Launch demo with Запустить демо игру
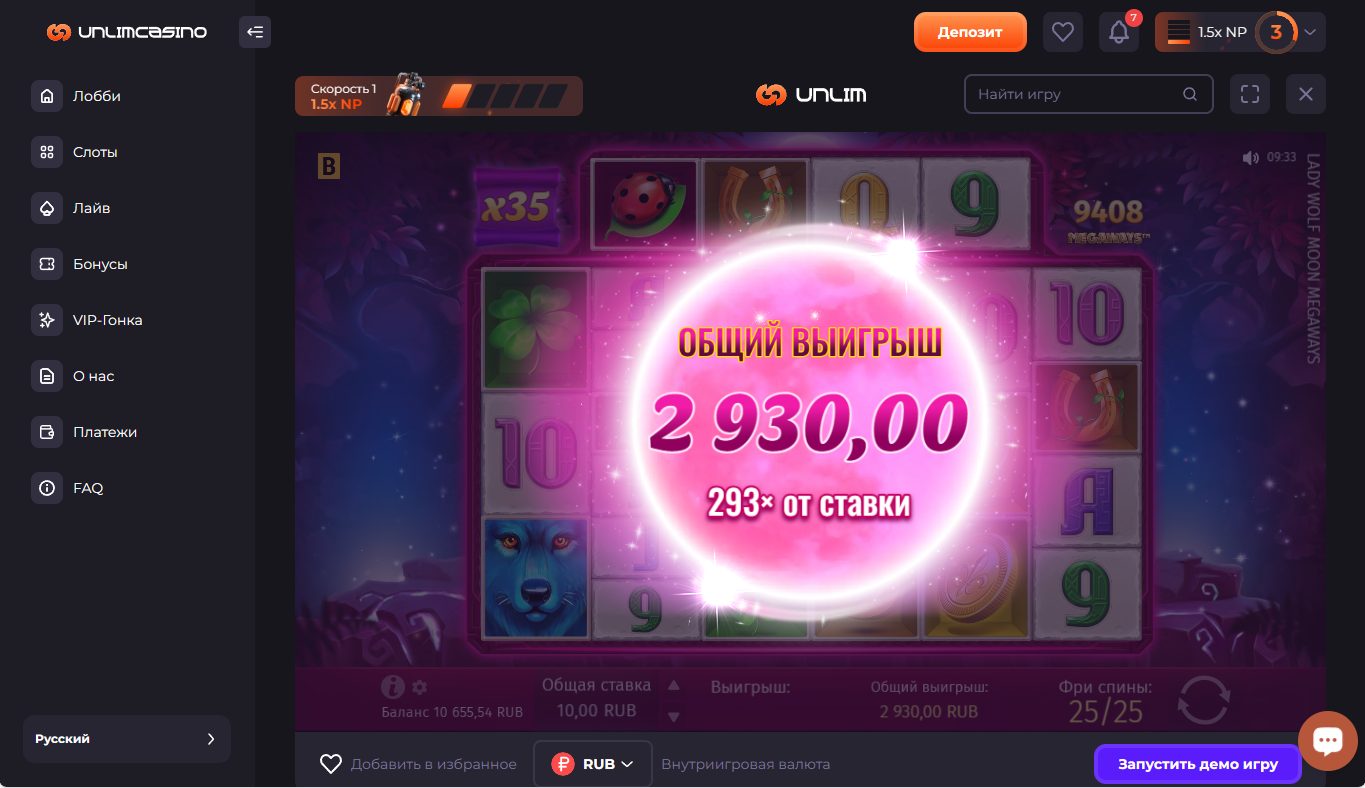The width and height of the screenshot is (1365, 788). tap(1198, 764)
